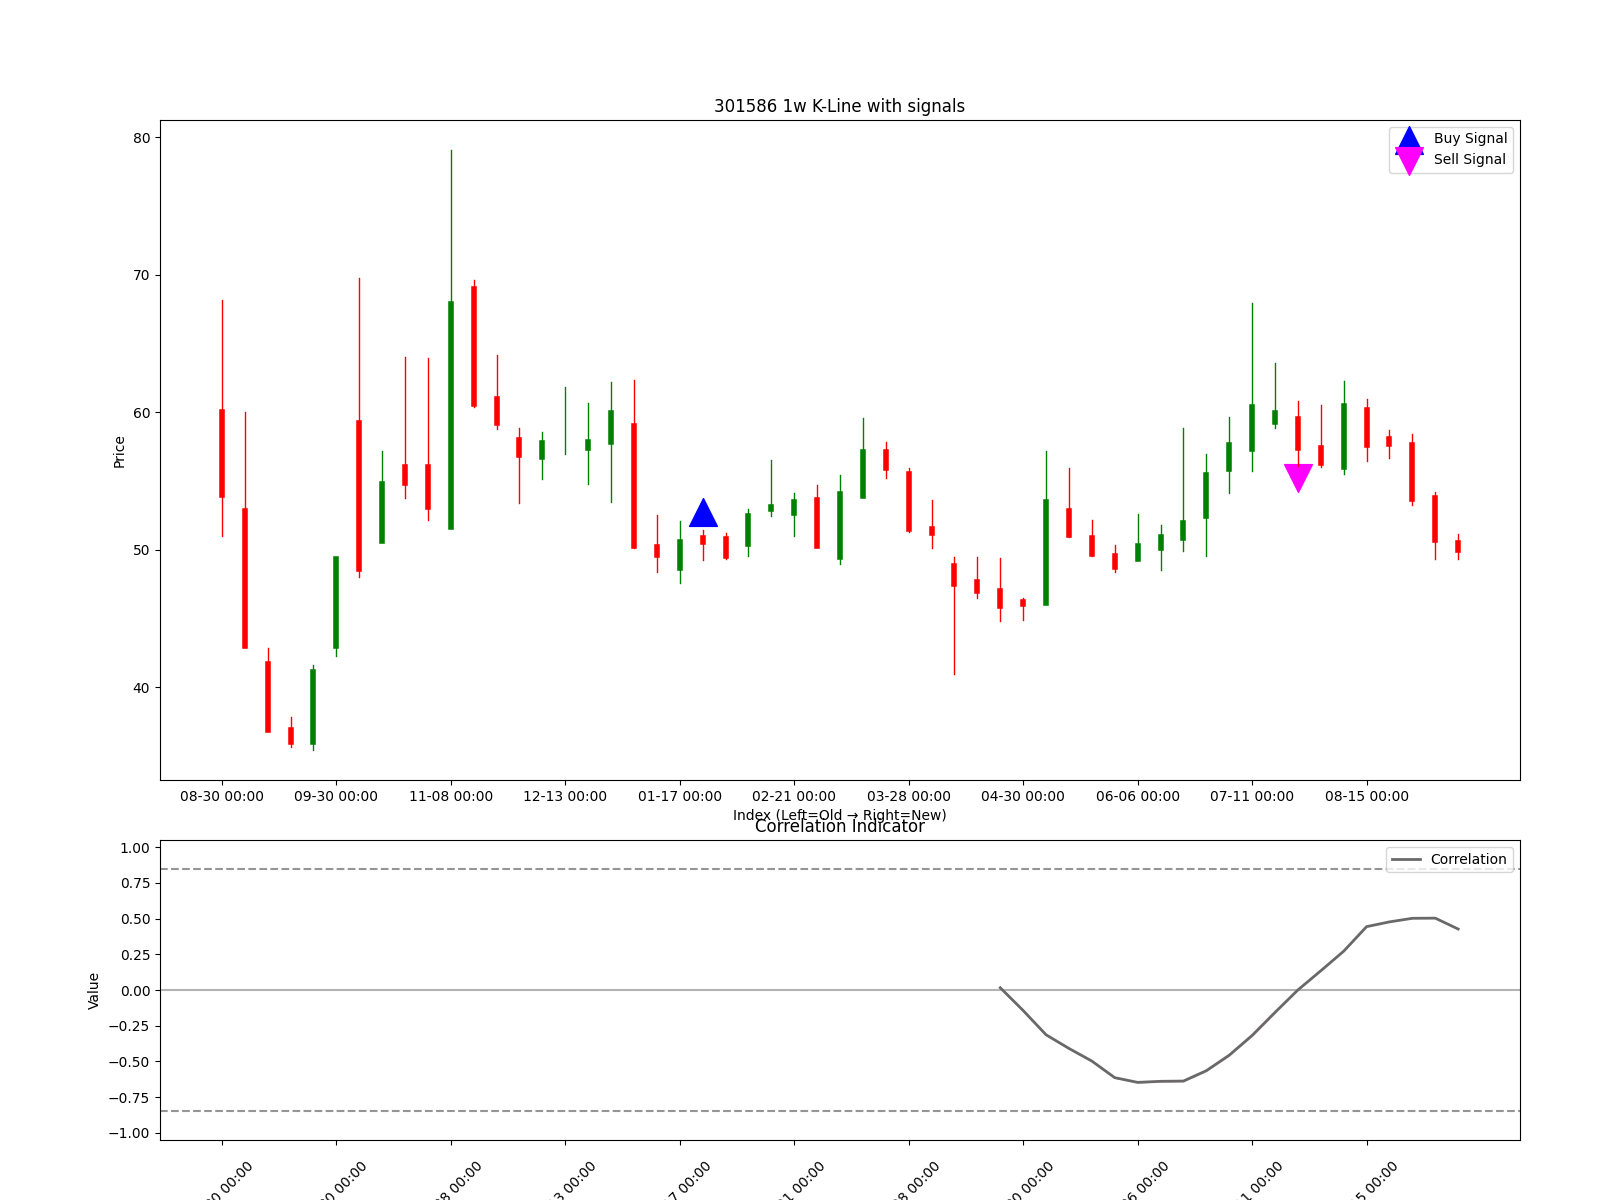Click the correlation tick value 0.00
1600x1200 pixels.
click(x=135, y=991)
